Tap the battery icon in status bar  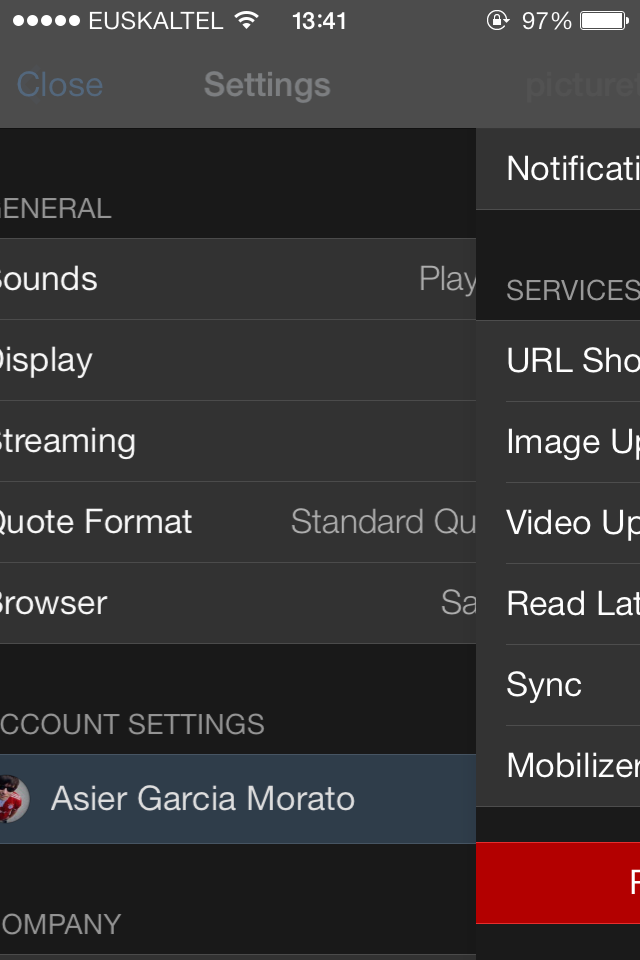click(x=603, y=20)
